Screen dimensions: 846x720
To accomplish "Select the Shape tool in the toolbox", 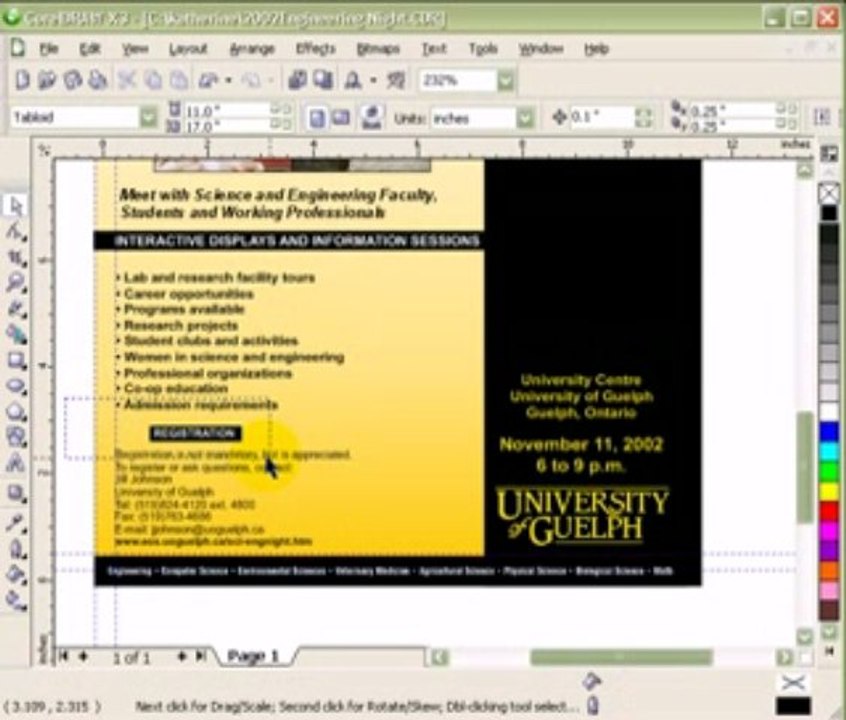I will pos(15,232).
